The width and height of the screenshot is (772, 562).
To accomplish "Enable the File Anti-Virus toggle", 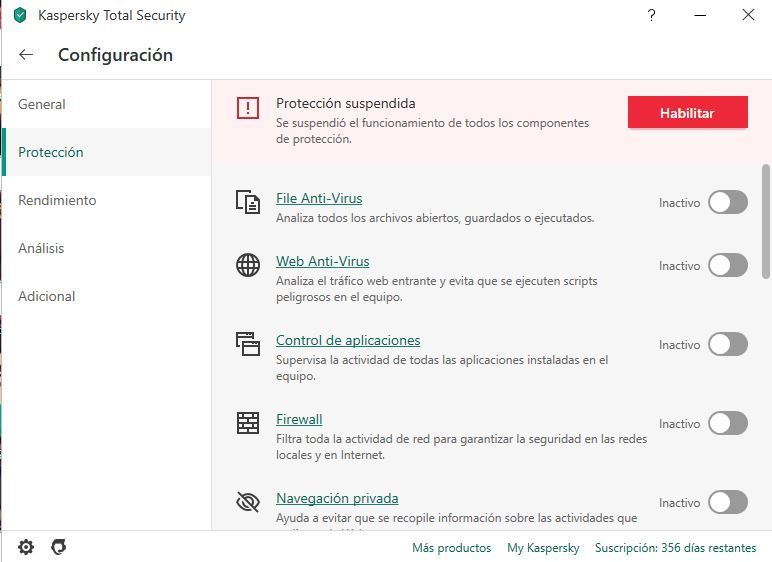I will point(727,202).
